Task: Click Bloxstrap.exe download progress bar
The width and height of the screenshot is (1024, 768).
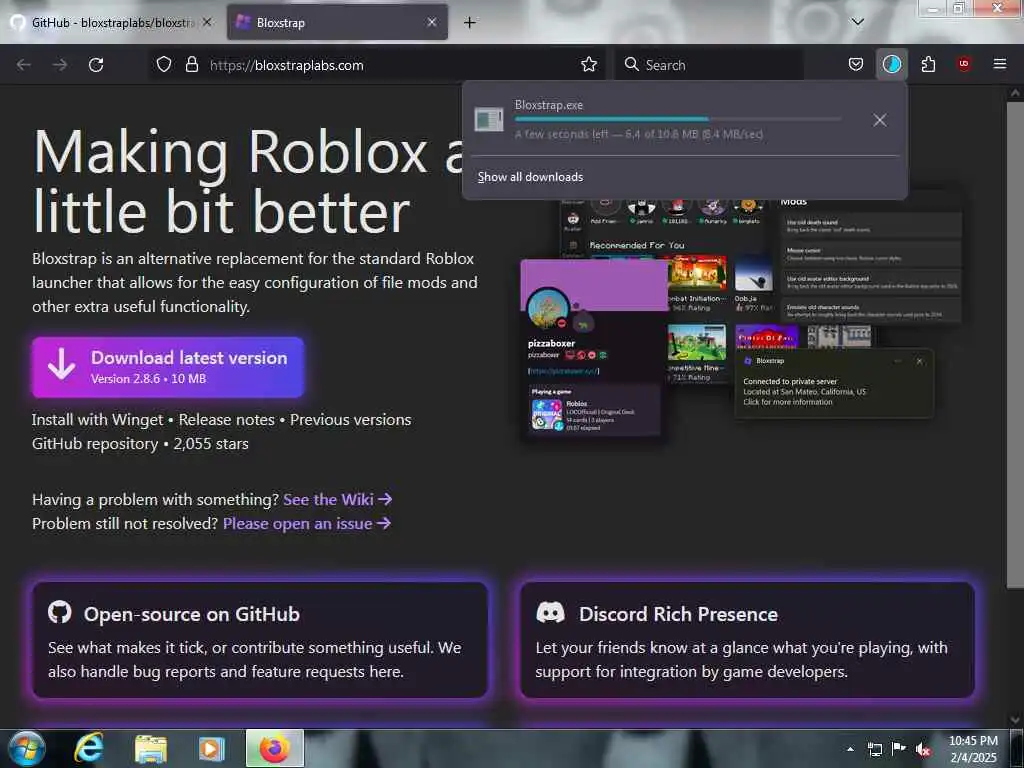Action: coord(677,119)
